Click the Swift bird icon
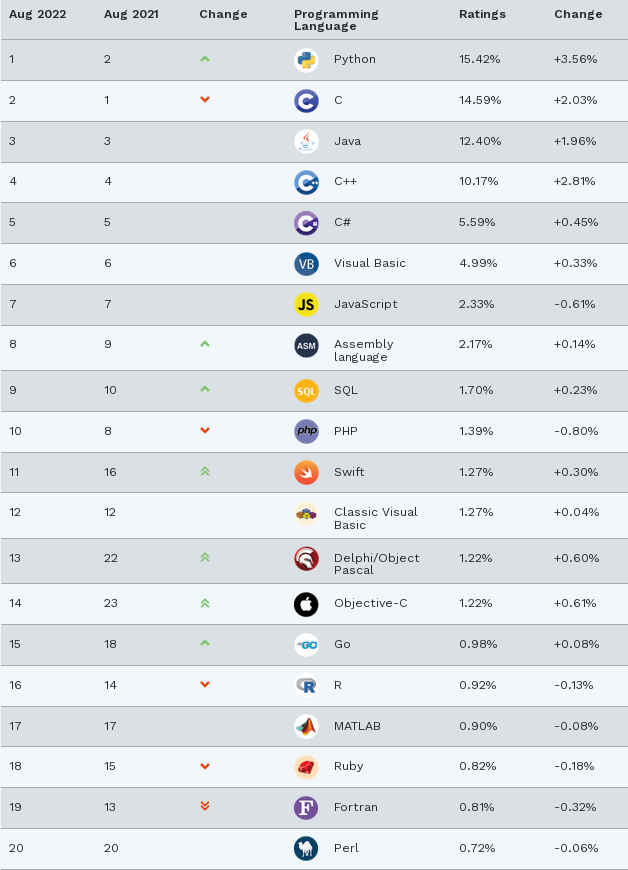 306,472
